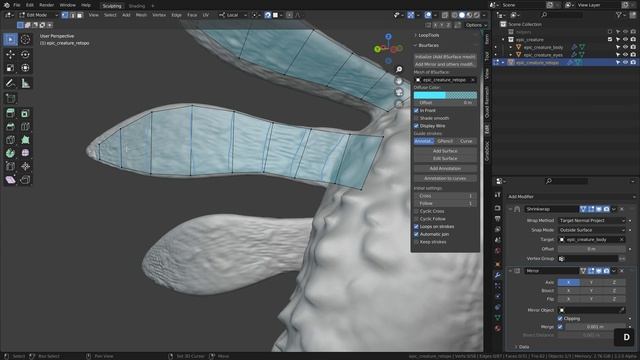Open the viewport Options dropdown

pos(476,25)
